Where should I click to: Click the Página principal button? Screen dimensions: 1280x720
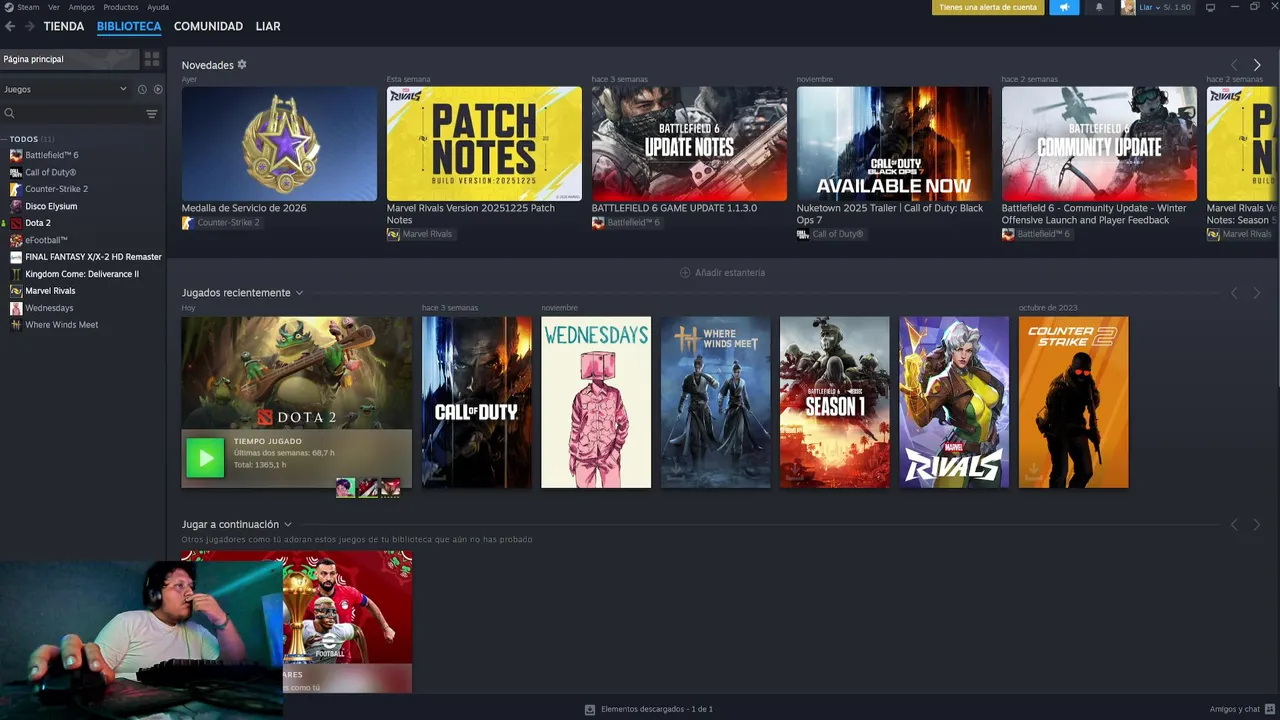(69, 59)
